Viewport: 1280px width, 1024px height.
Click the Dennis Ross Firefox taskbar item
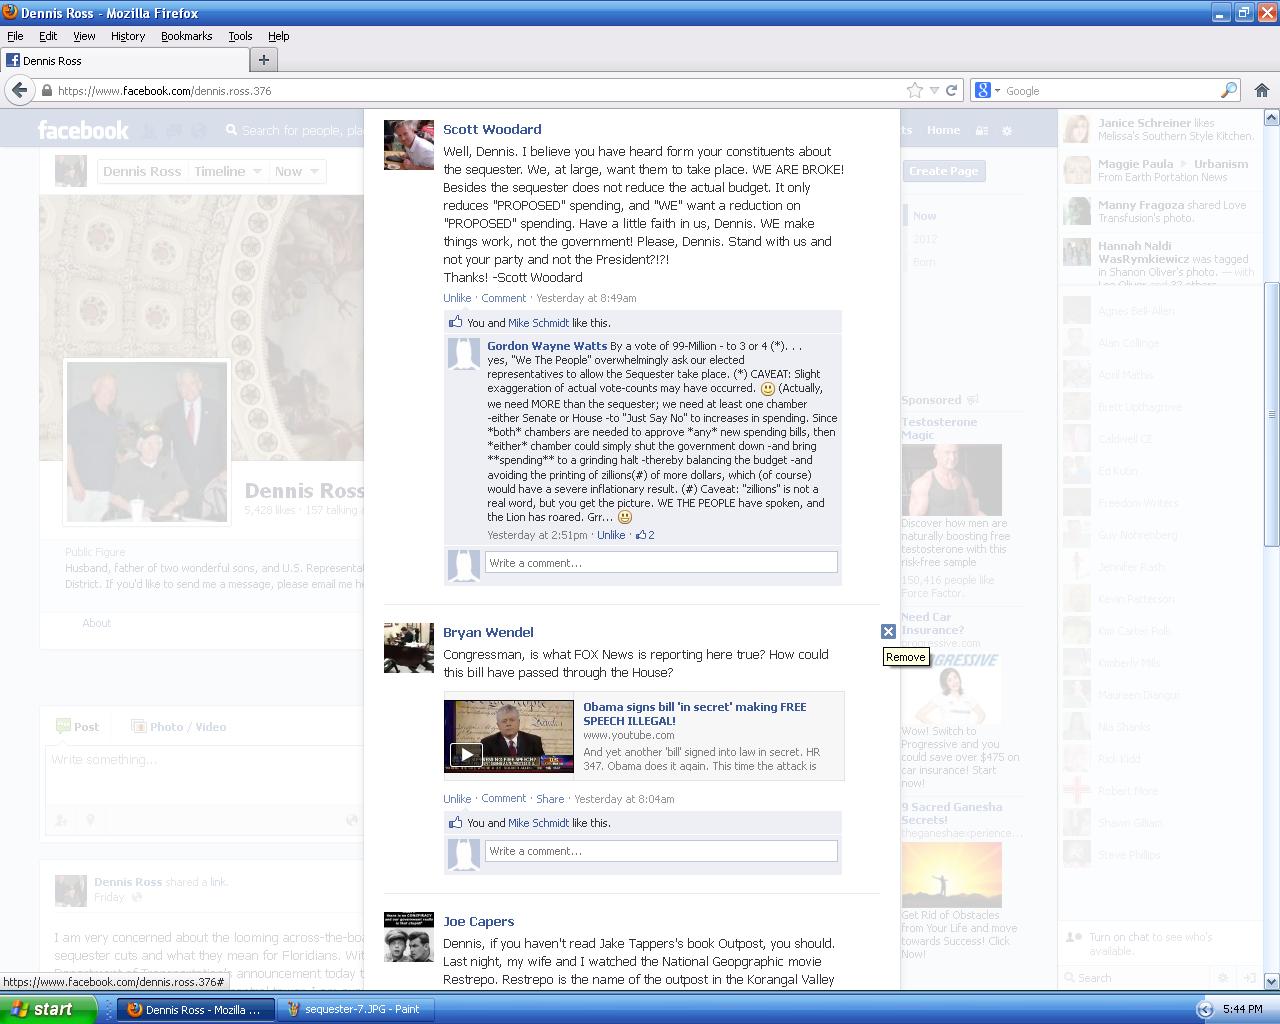[196, 1009]
